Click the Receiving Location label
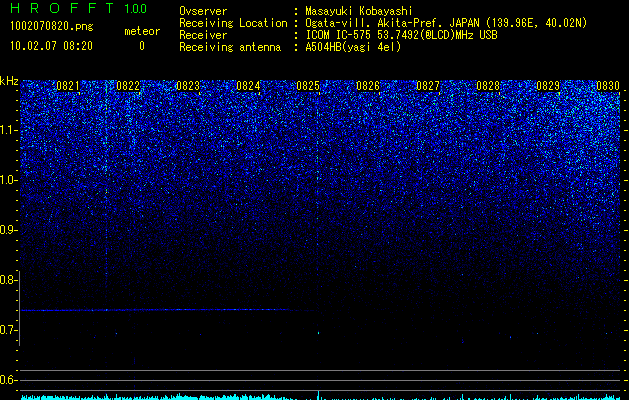Screen dimensions: 629x400 click(233, 23)
